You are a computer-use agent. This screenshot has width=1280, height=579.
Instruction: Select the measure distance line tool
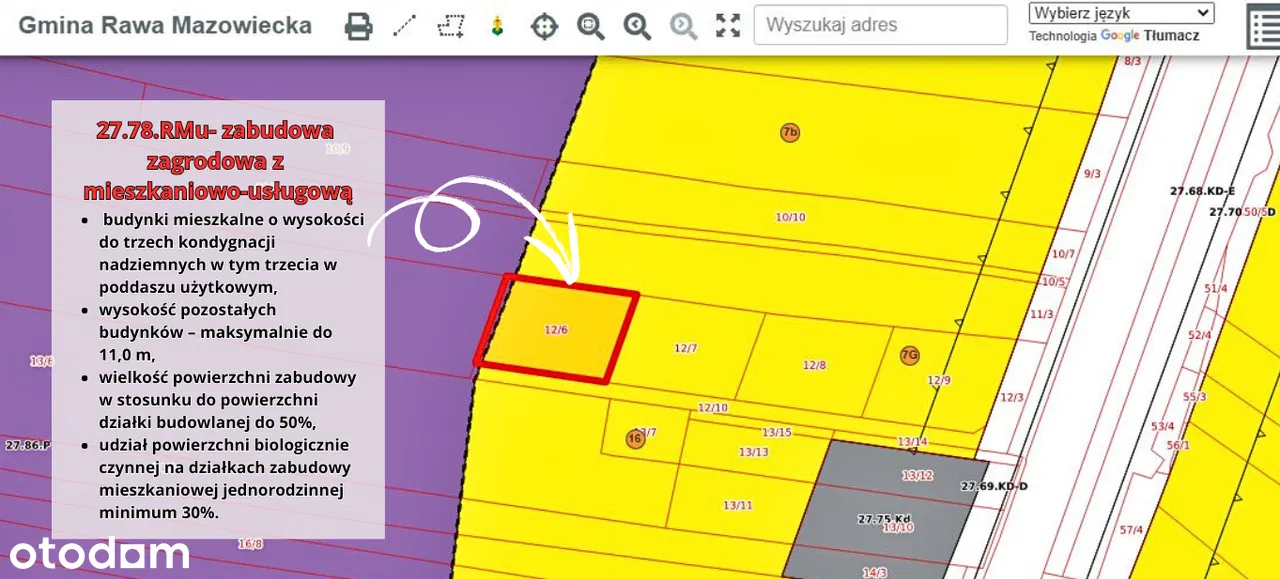(x=404, y=26)
